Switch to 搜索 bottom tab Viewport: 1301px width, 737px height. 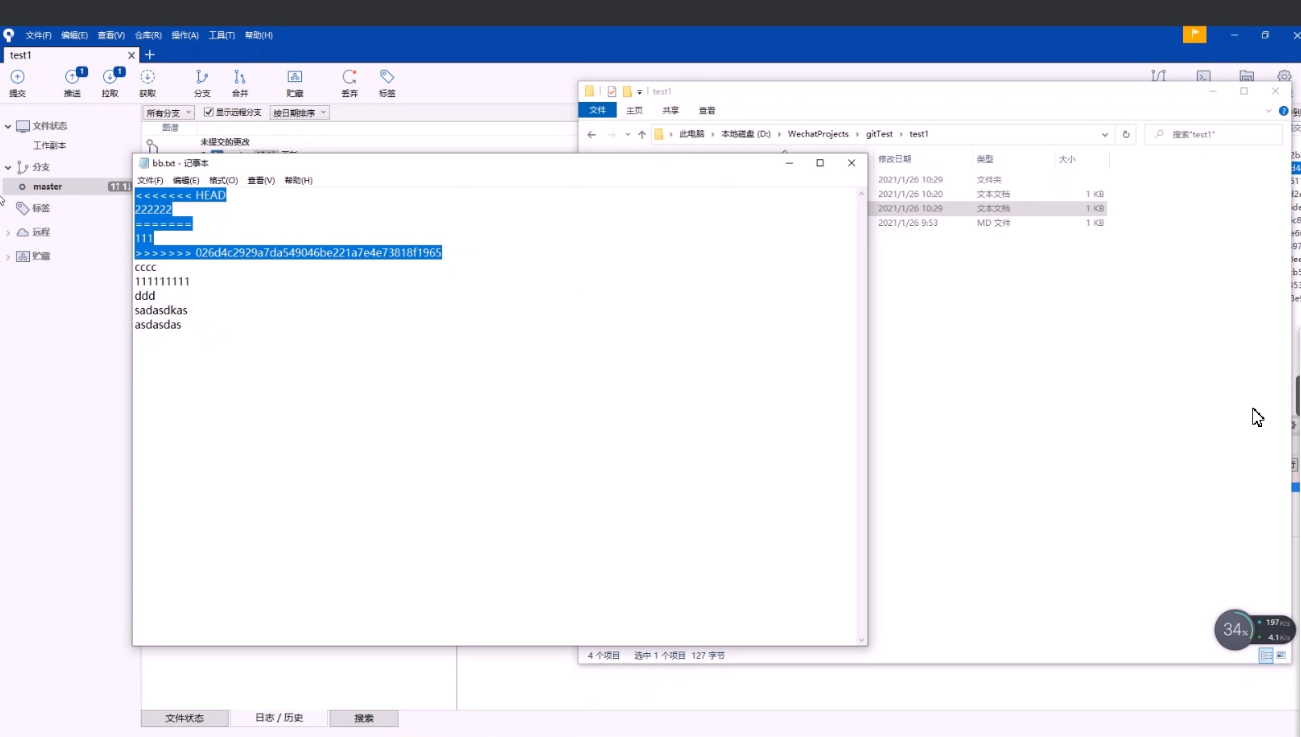(x=364, y=718)
